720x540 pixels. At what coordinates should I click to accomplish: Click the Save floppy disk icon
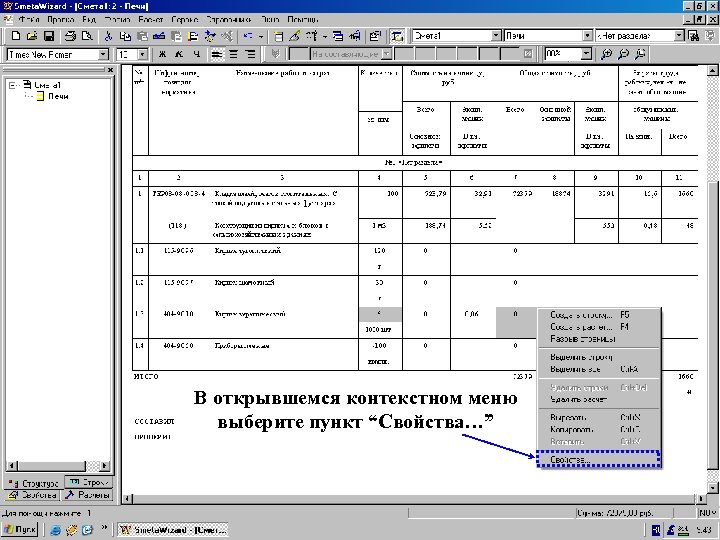click(x=49, y=36)
